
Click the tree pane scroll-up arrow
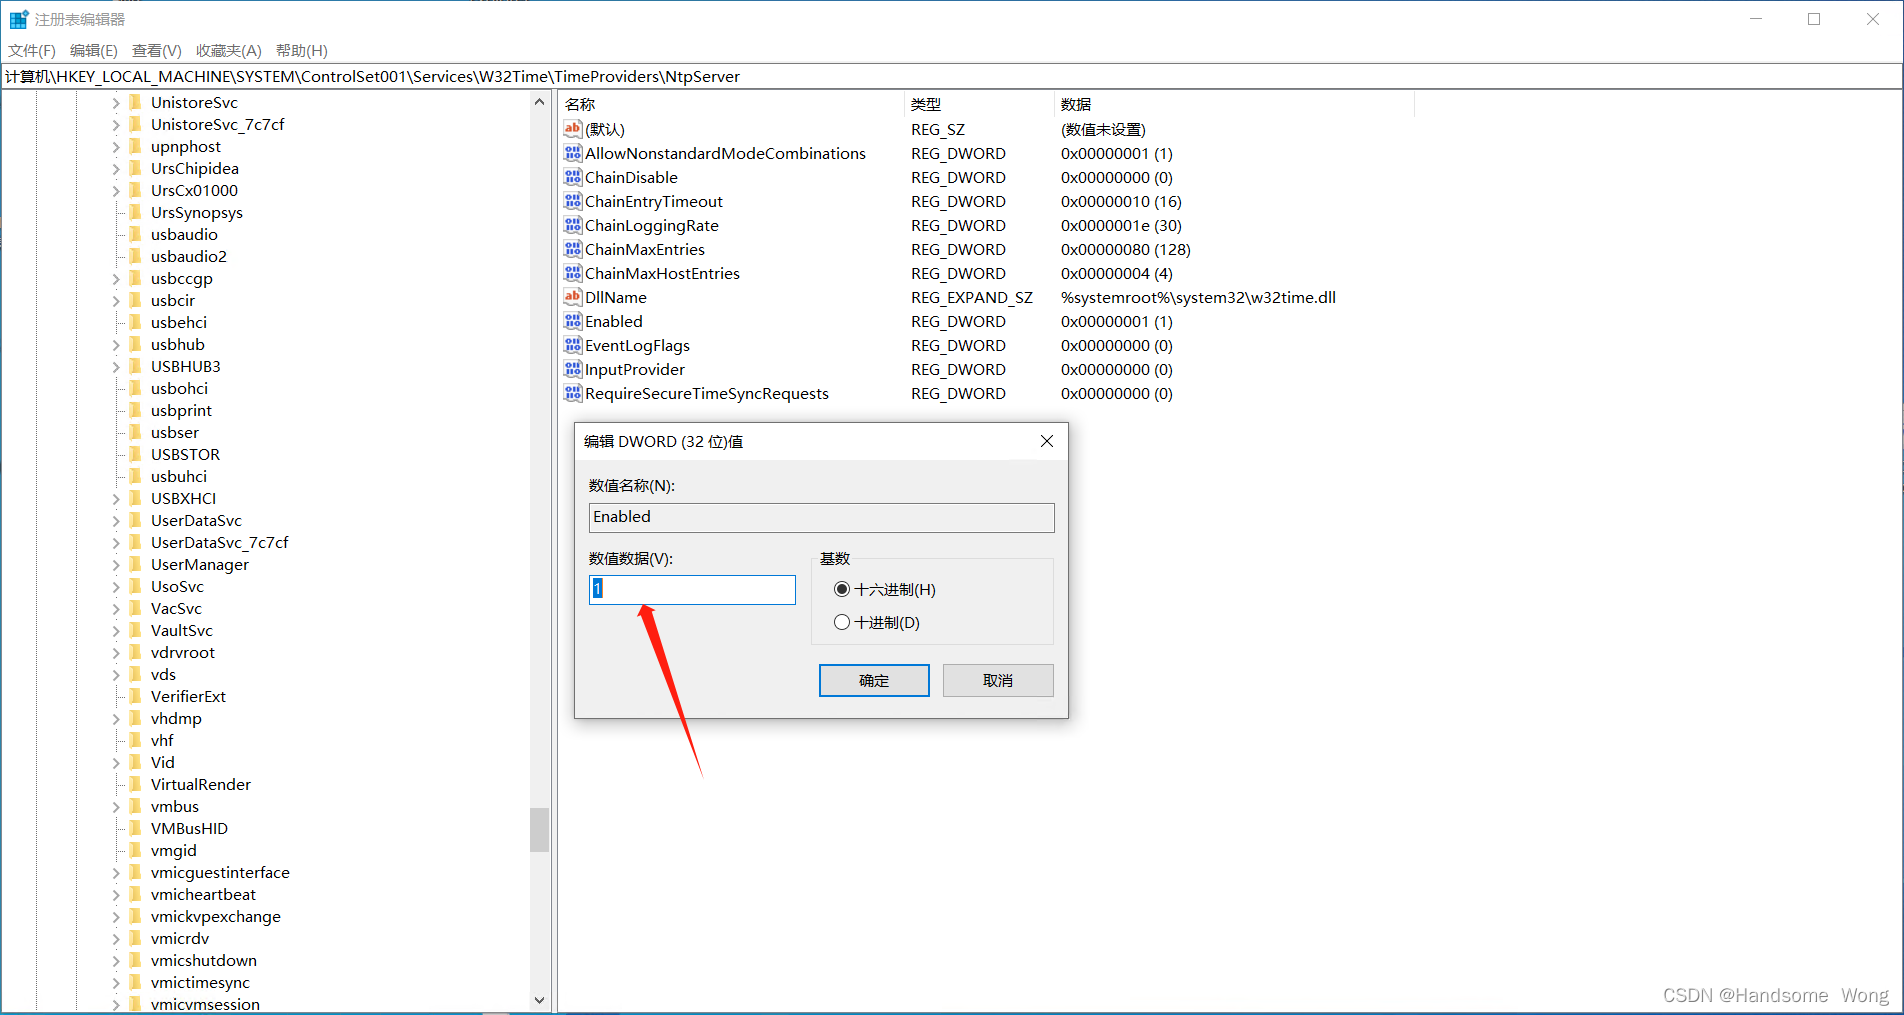click(x=540, y=102)
